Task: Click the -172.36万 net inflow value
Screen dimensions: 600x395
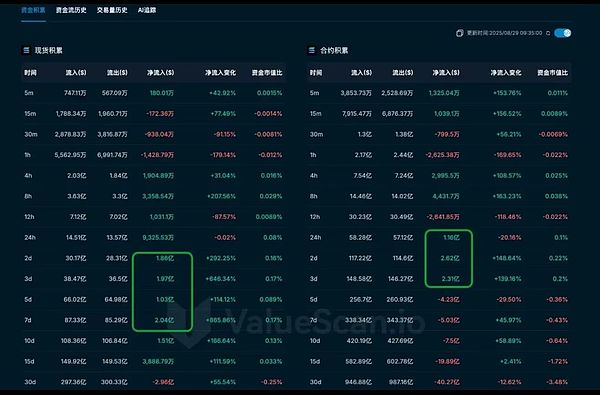Action: [160, 114]
